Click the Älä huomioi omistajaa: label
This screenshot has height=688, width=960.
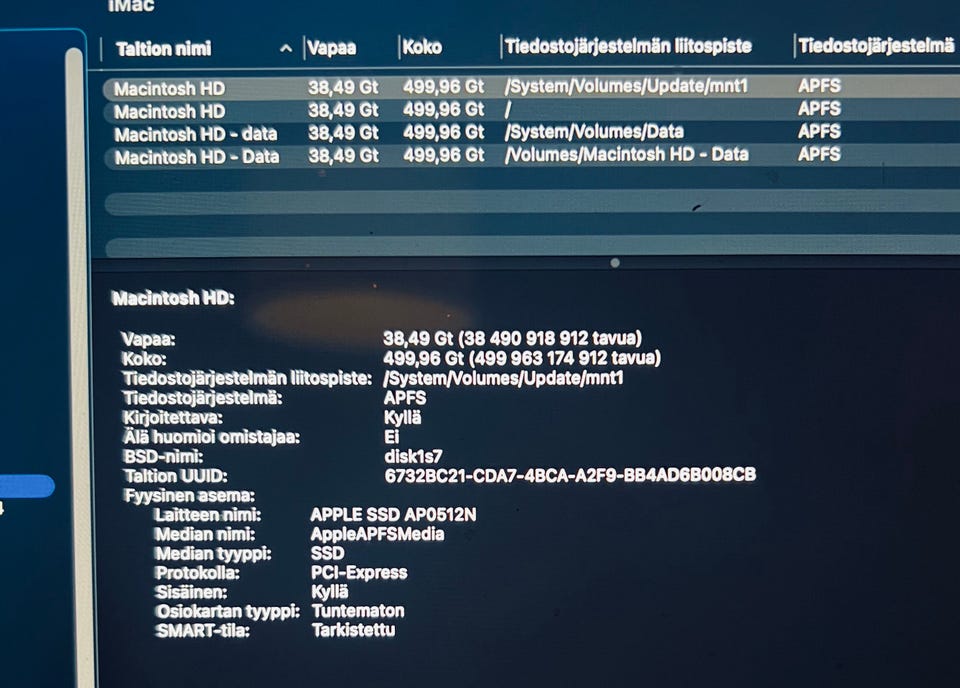[x=212, y=436]
